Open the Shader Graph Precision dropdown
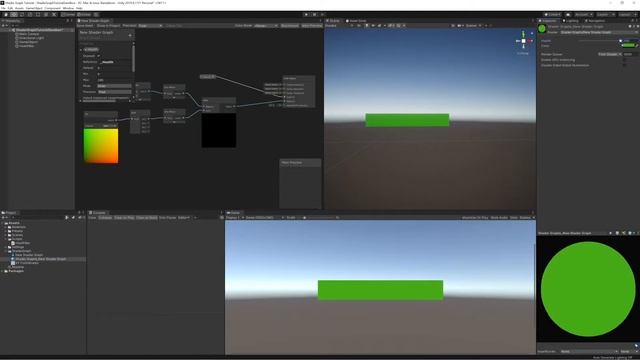This screenshot has width=640, height=360. (150, 25)
